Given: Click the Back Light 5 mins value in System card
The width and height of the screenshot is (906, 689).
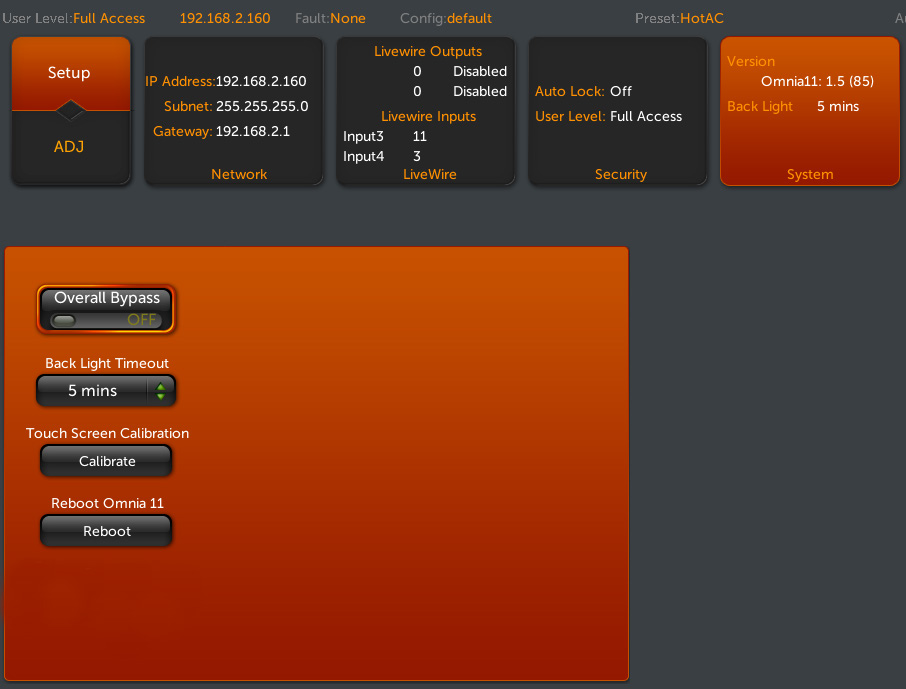Looking at the screenshot, I should coord(837,106).
